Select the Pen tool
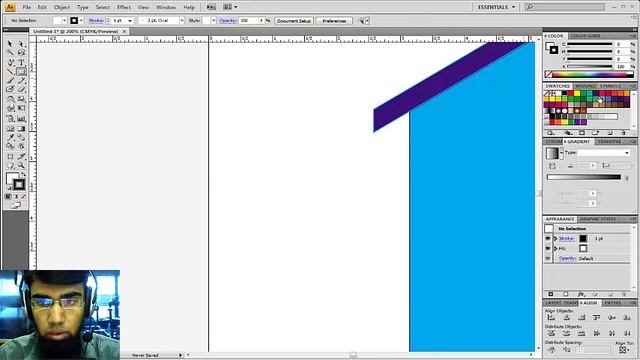This screenshot has height=360, width=640. (10, 62)
